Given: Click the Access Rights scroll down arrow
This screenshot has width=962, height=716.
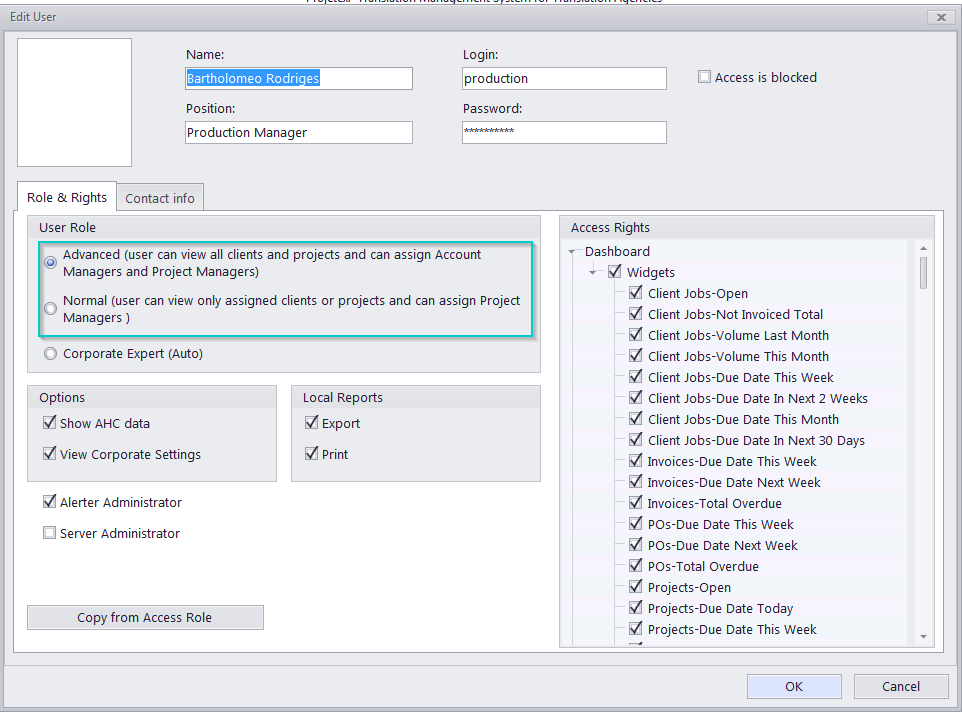Looking at the screenshot, I should click(923, 637).
